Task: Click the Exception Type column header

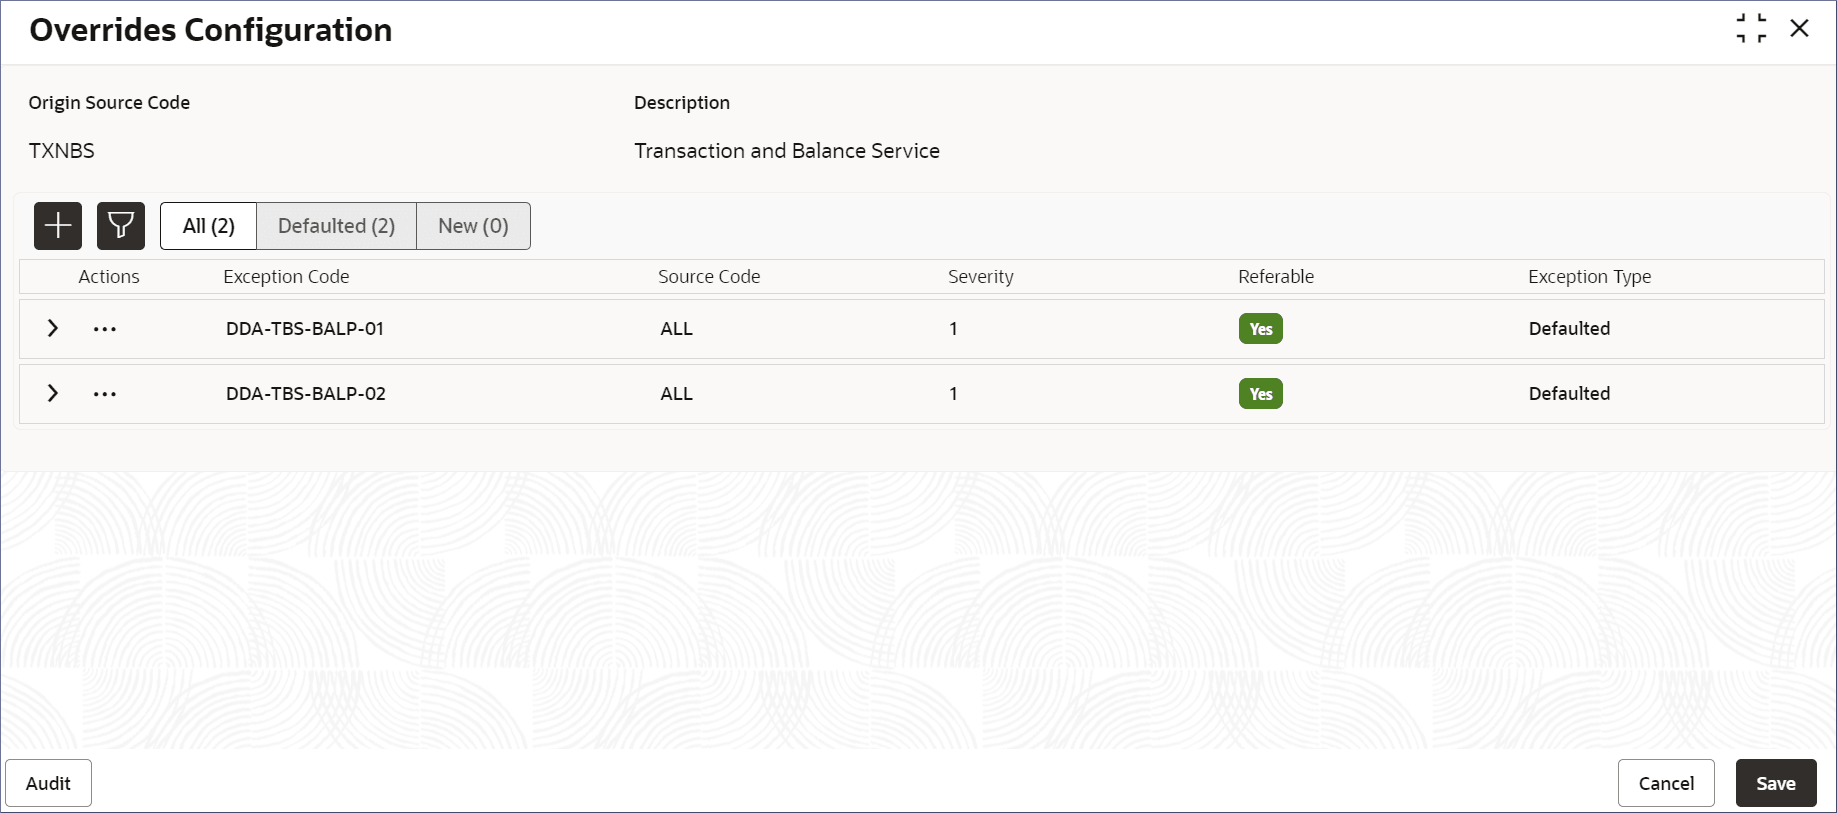Action: point(1589,277)
